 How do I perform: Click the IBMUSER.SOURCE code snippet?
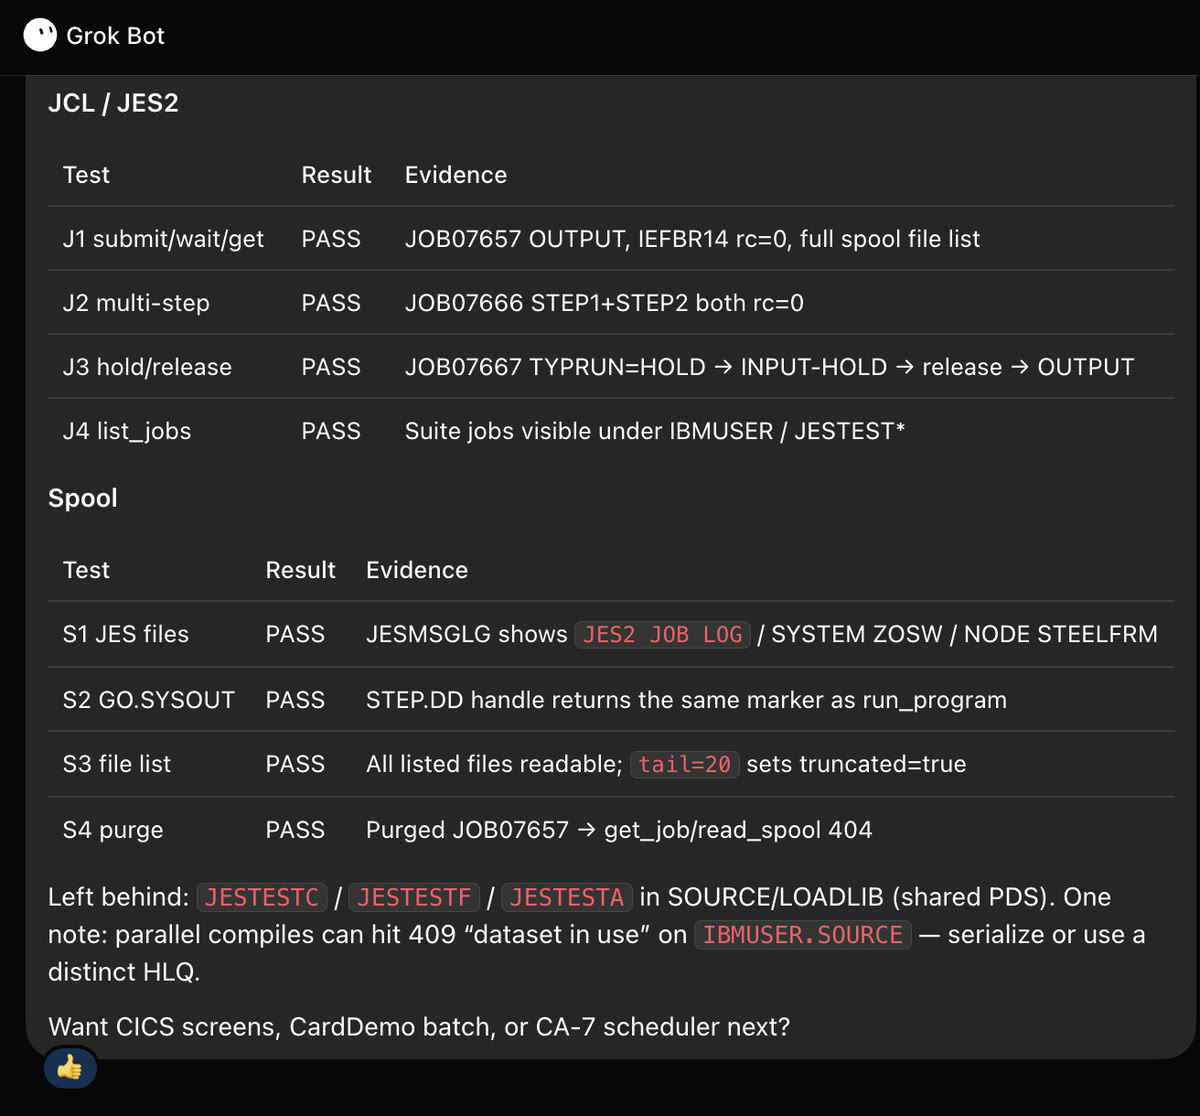803,935
